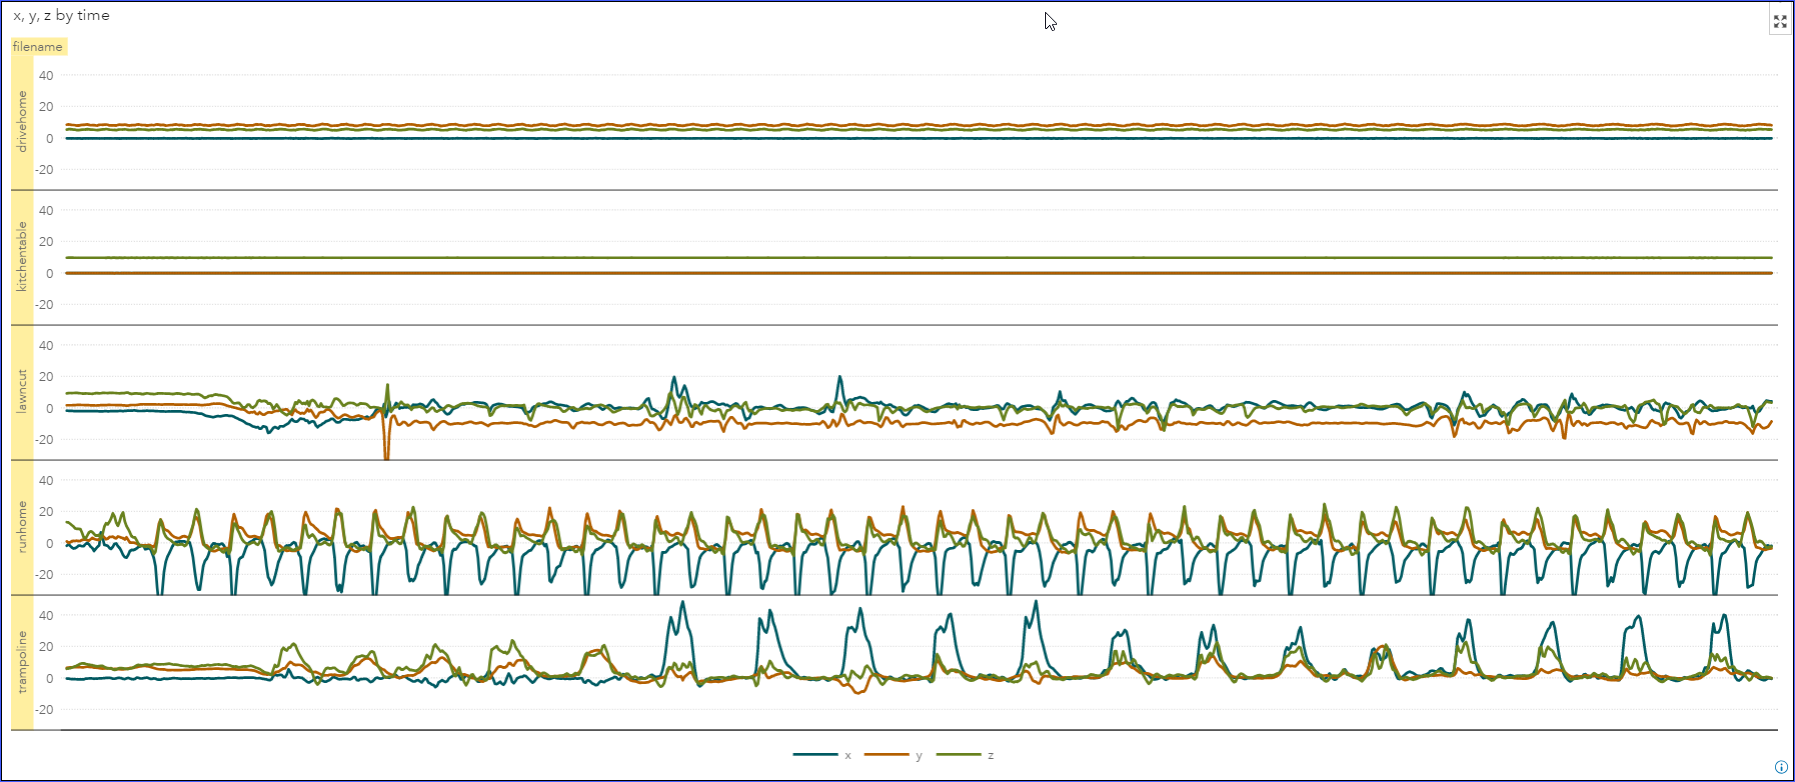Select the kitchentable row label
Screen dimensions: 1795x782
[x=22, y=257]
